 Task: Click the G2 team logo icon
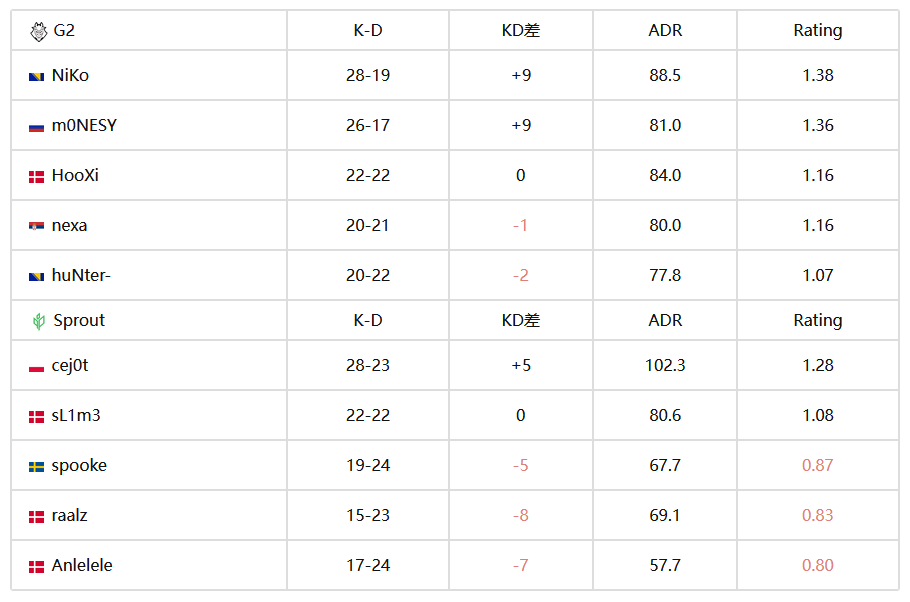click(x=39, y=31)
